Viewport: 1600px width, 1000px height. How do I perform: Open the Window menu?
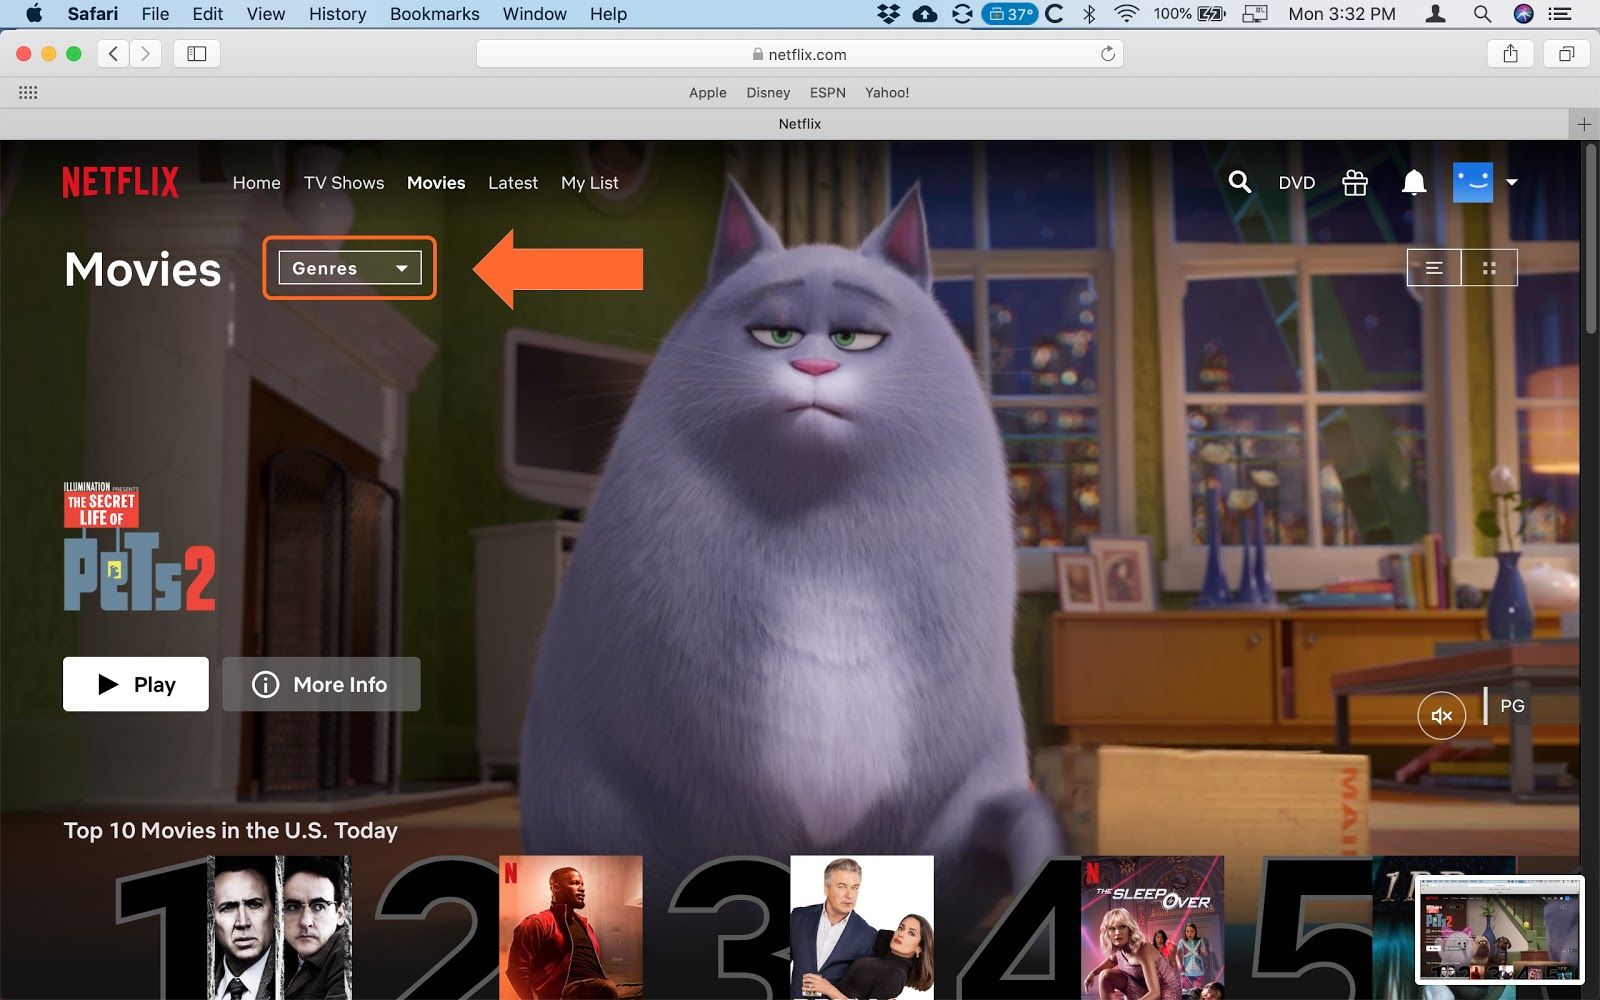(x=535, y=14)
